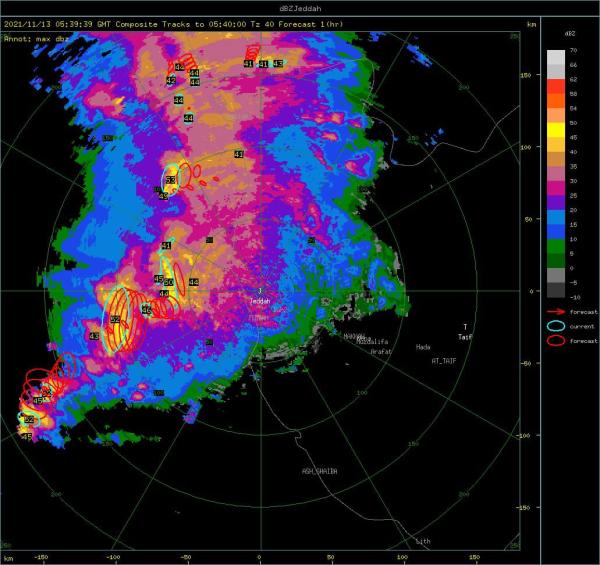Viewport: 600px width, 565px height.
Task: Click the red forecast ellipse legend icon
Action: pyautogui.click(x=556, y=340)
